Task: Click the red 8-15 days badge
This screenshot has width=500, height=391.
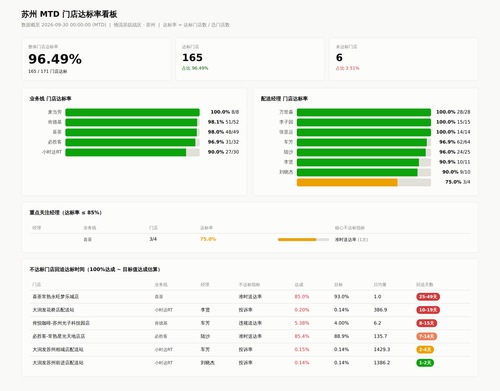Action: click(427, 323)
